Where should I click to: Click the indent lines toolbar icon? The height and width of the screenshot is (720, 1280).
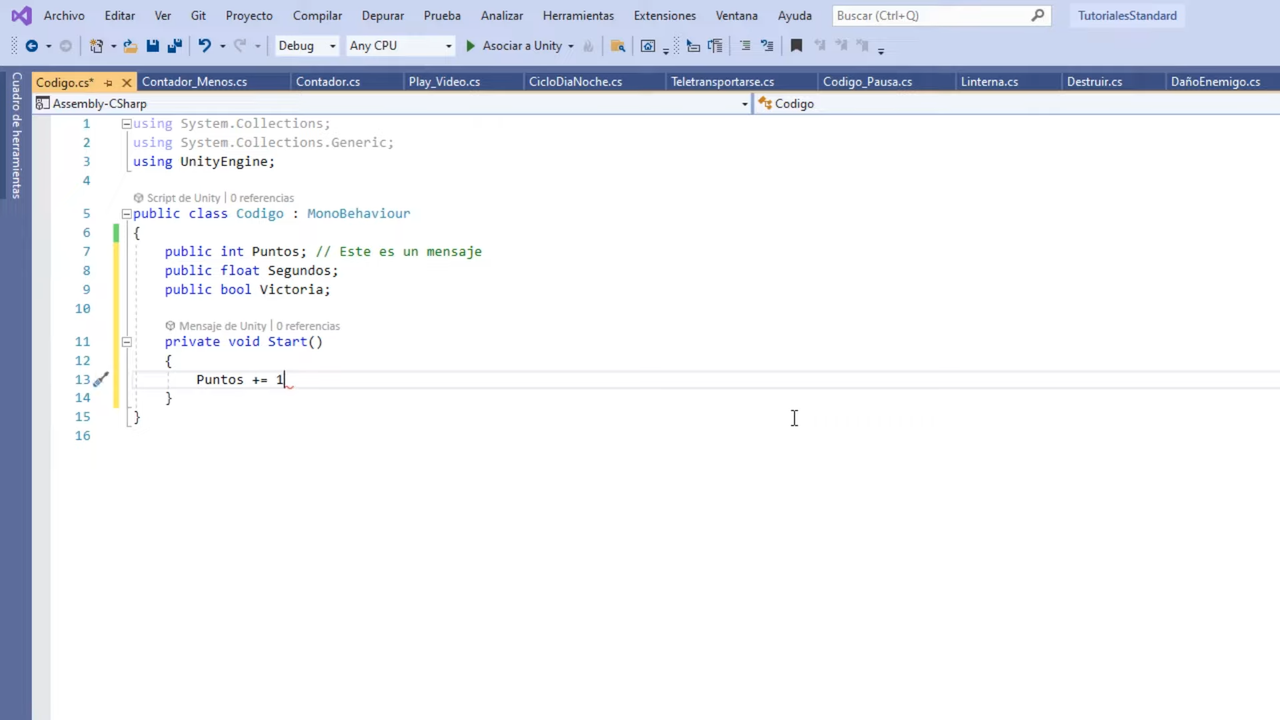[715, 46]
